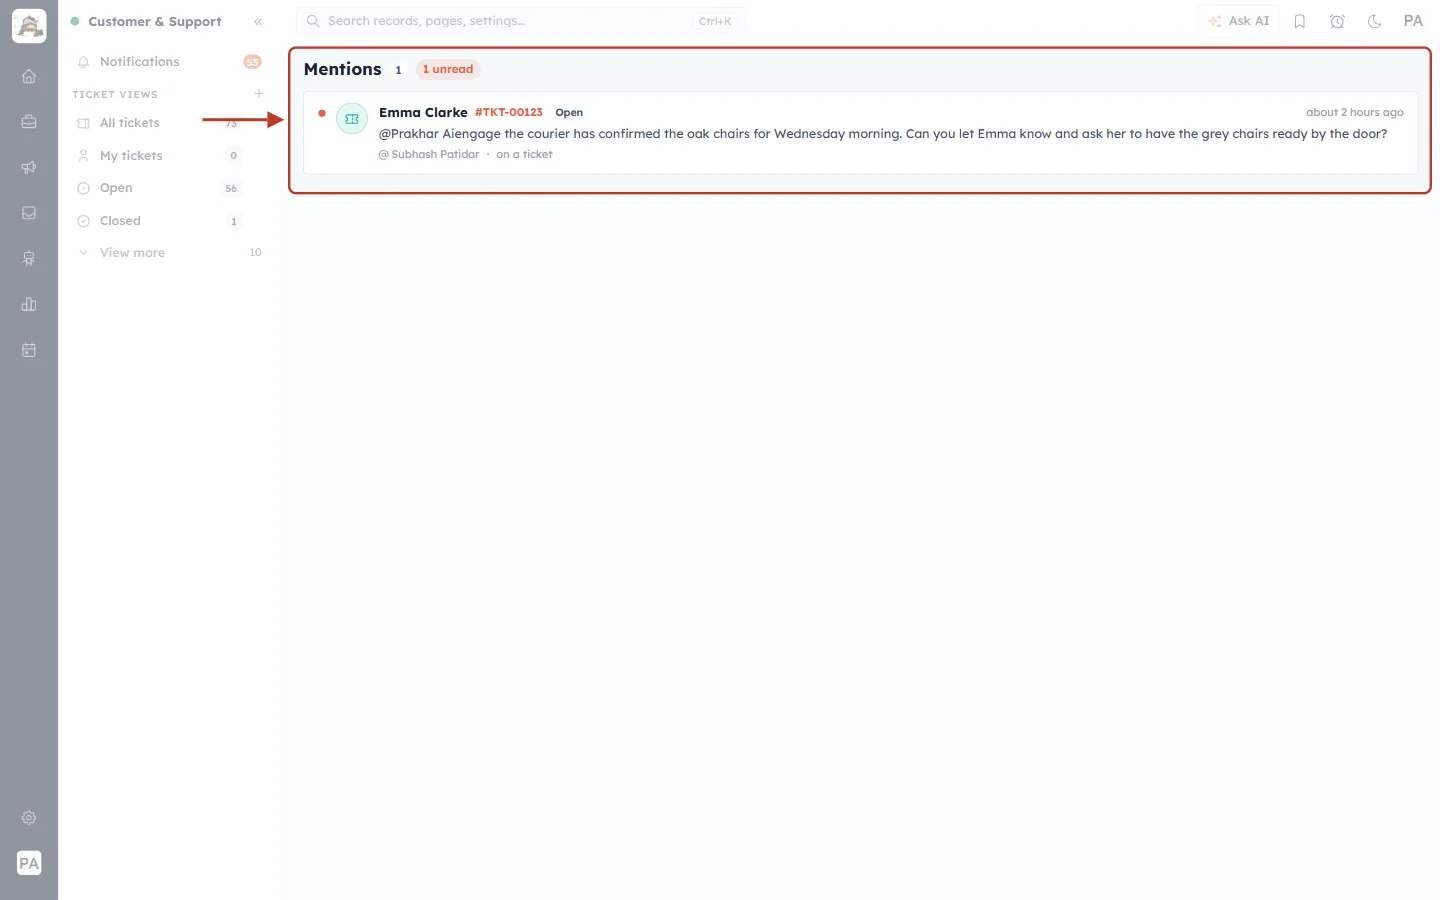Click the notifications count badge 53
The image size is (1440, 900).
click(252, 62)
